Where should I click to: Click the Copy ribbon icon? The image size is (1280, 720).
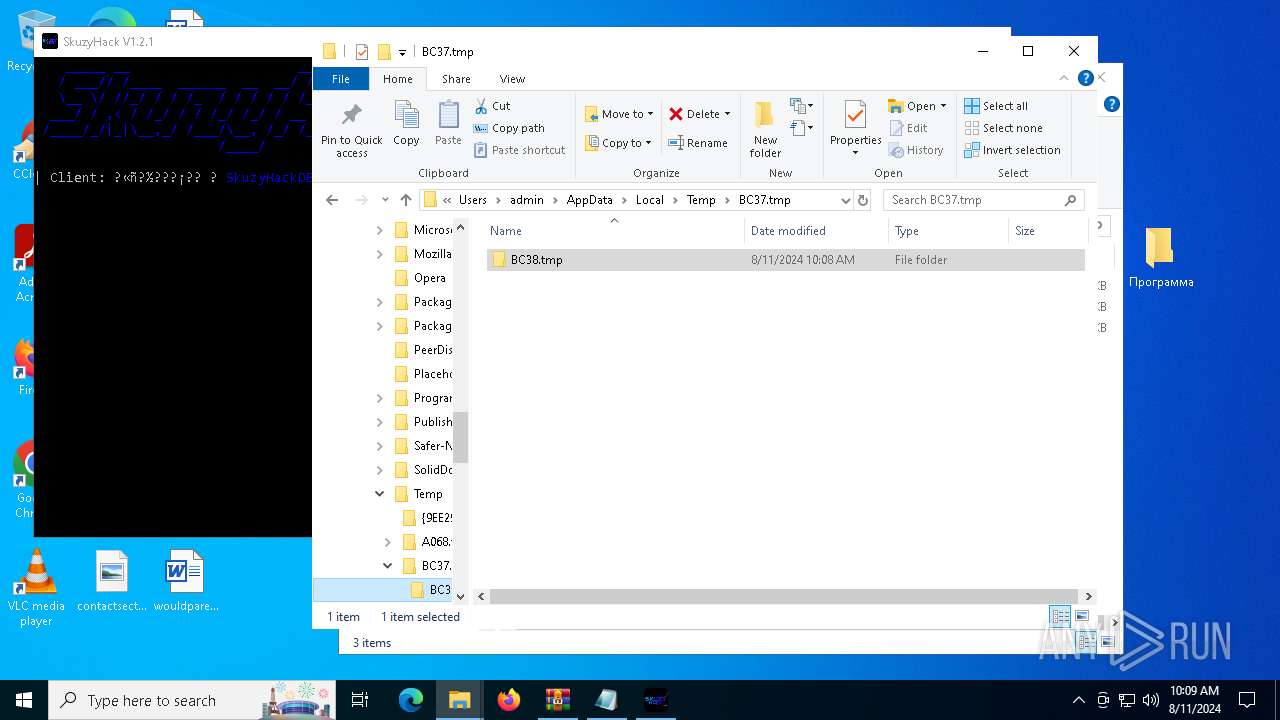click(406, 124)
